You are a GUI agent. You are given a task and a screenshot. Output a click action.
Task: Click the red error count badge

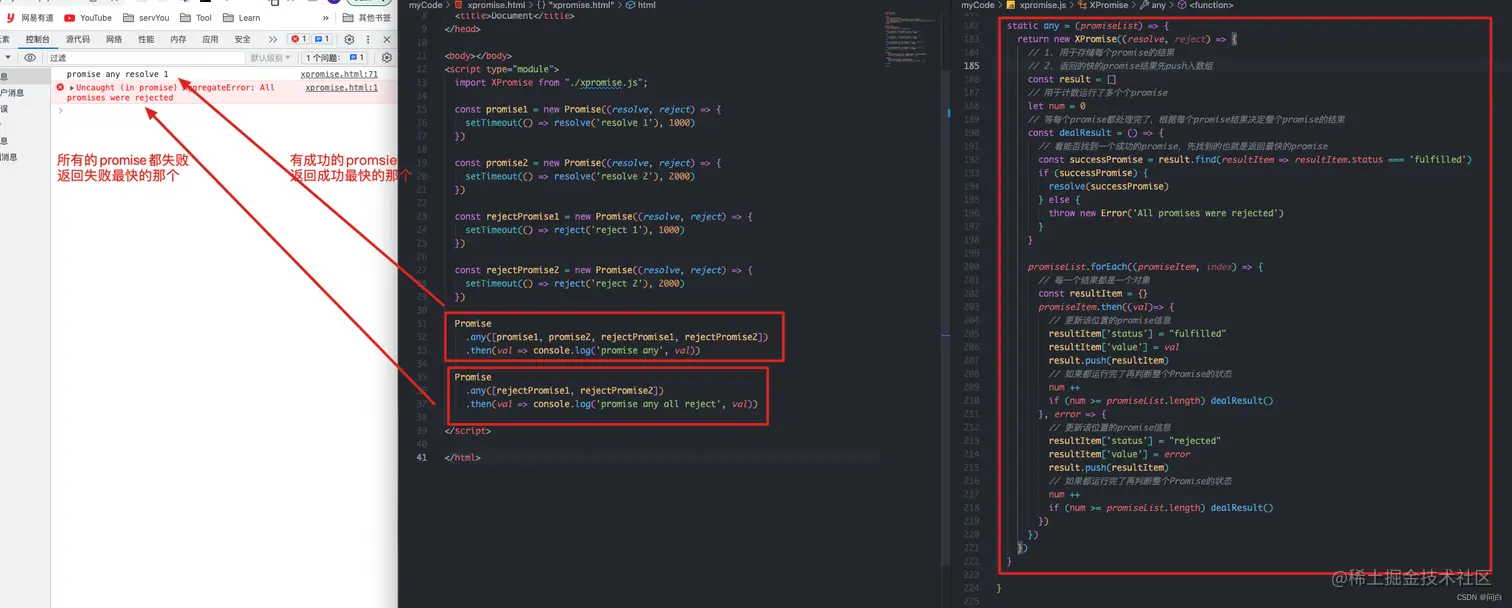point(298,39)
